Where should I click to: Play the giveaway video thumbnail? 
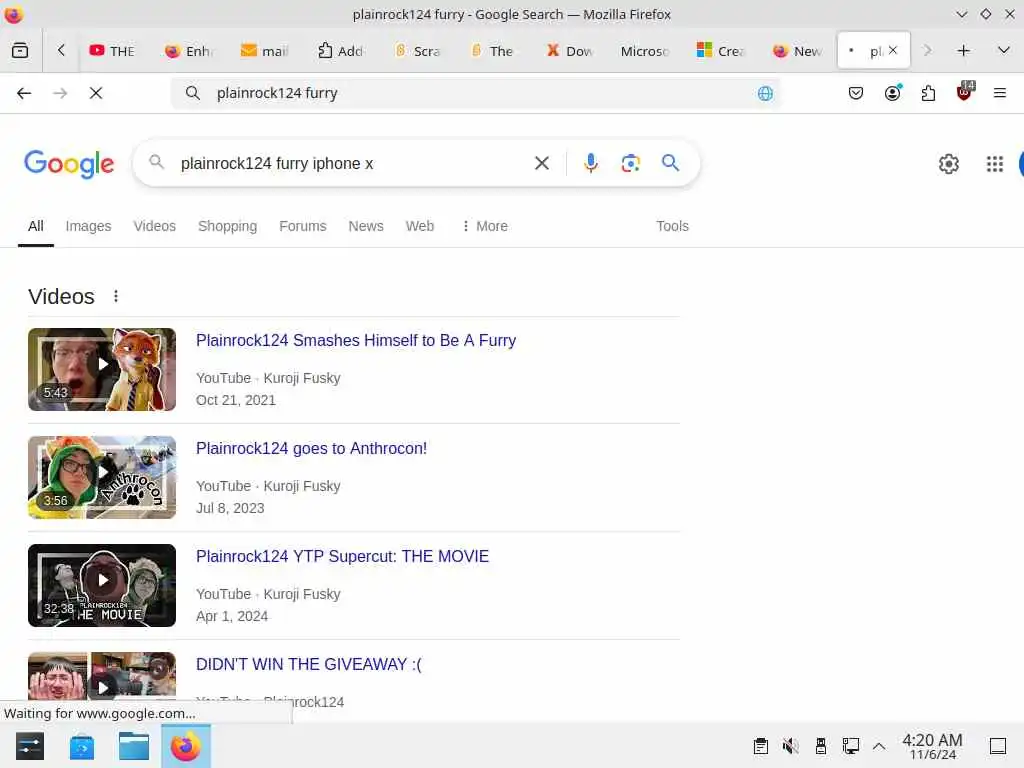[x=102, y=679]
